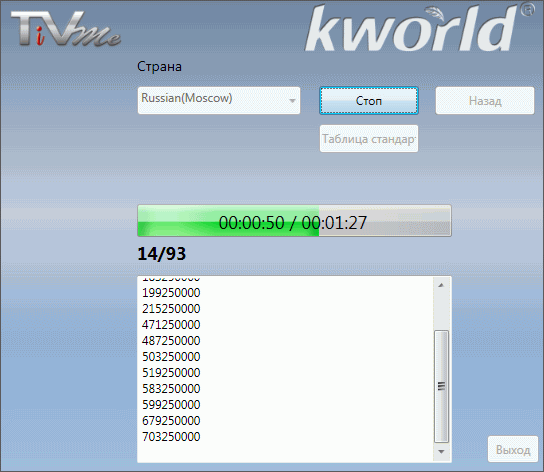The height and width of the screenshot is (472, 544).
Task: Click the frequency list scrollbar thumb
Action: pyautogui.click(x=441, y=386)
